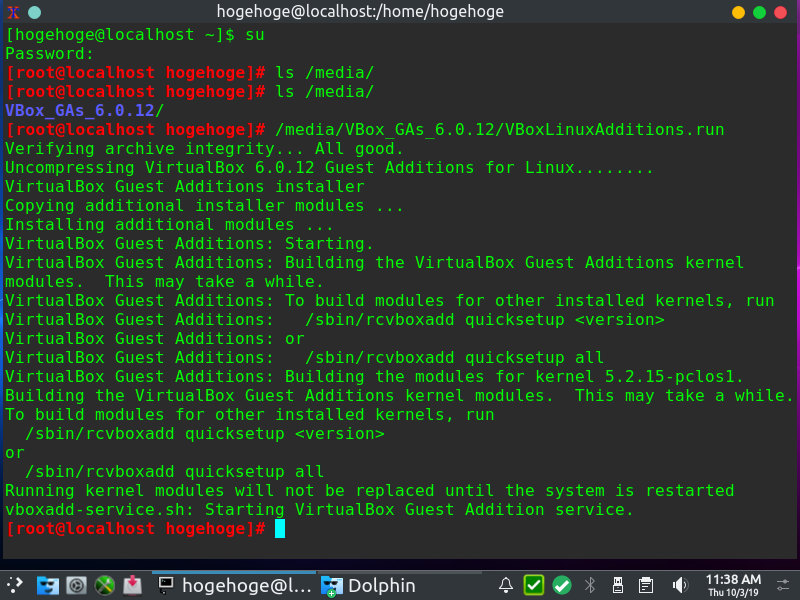Open the system settings launcher icon
This screenshot has width=800, height=600.
point(77,585)
